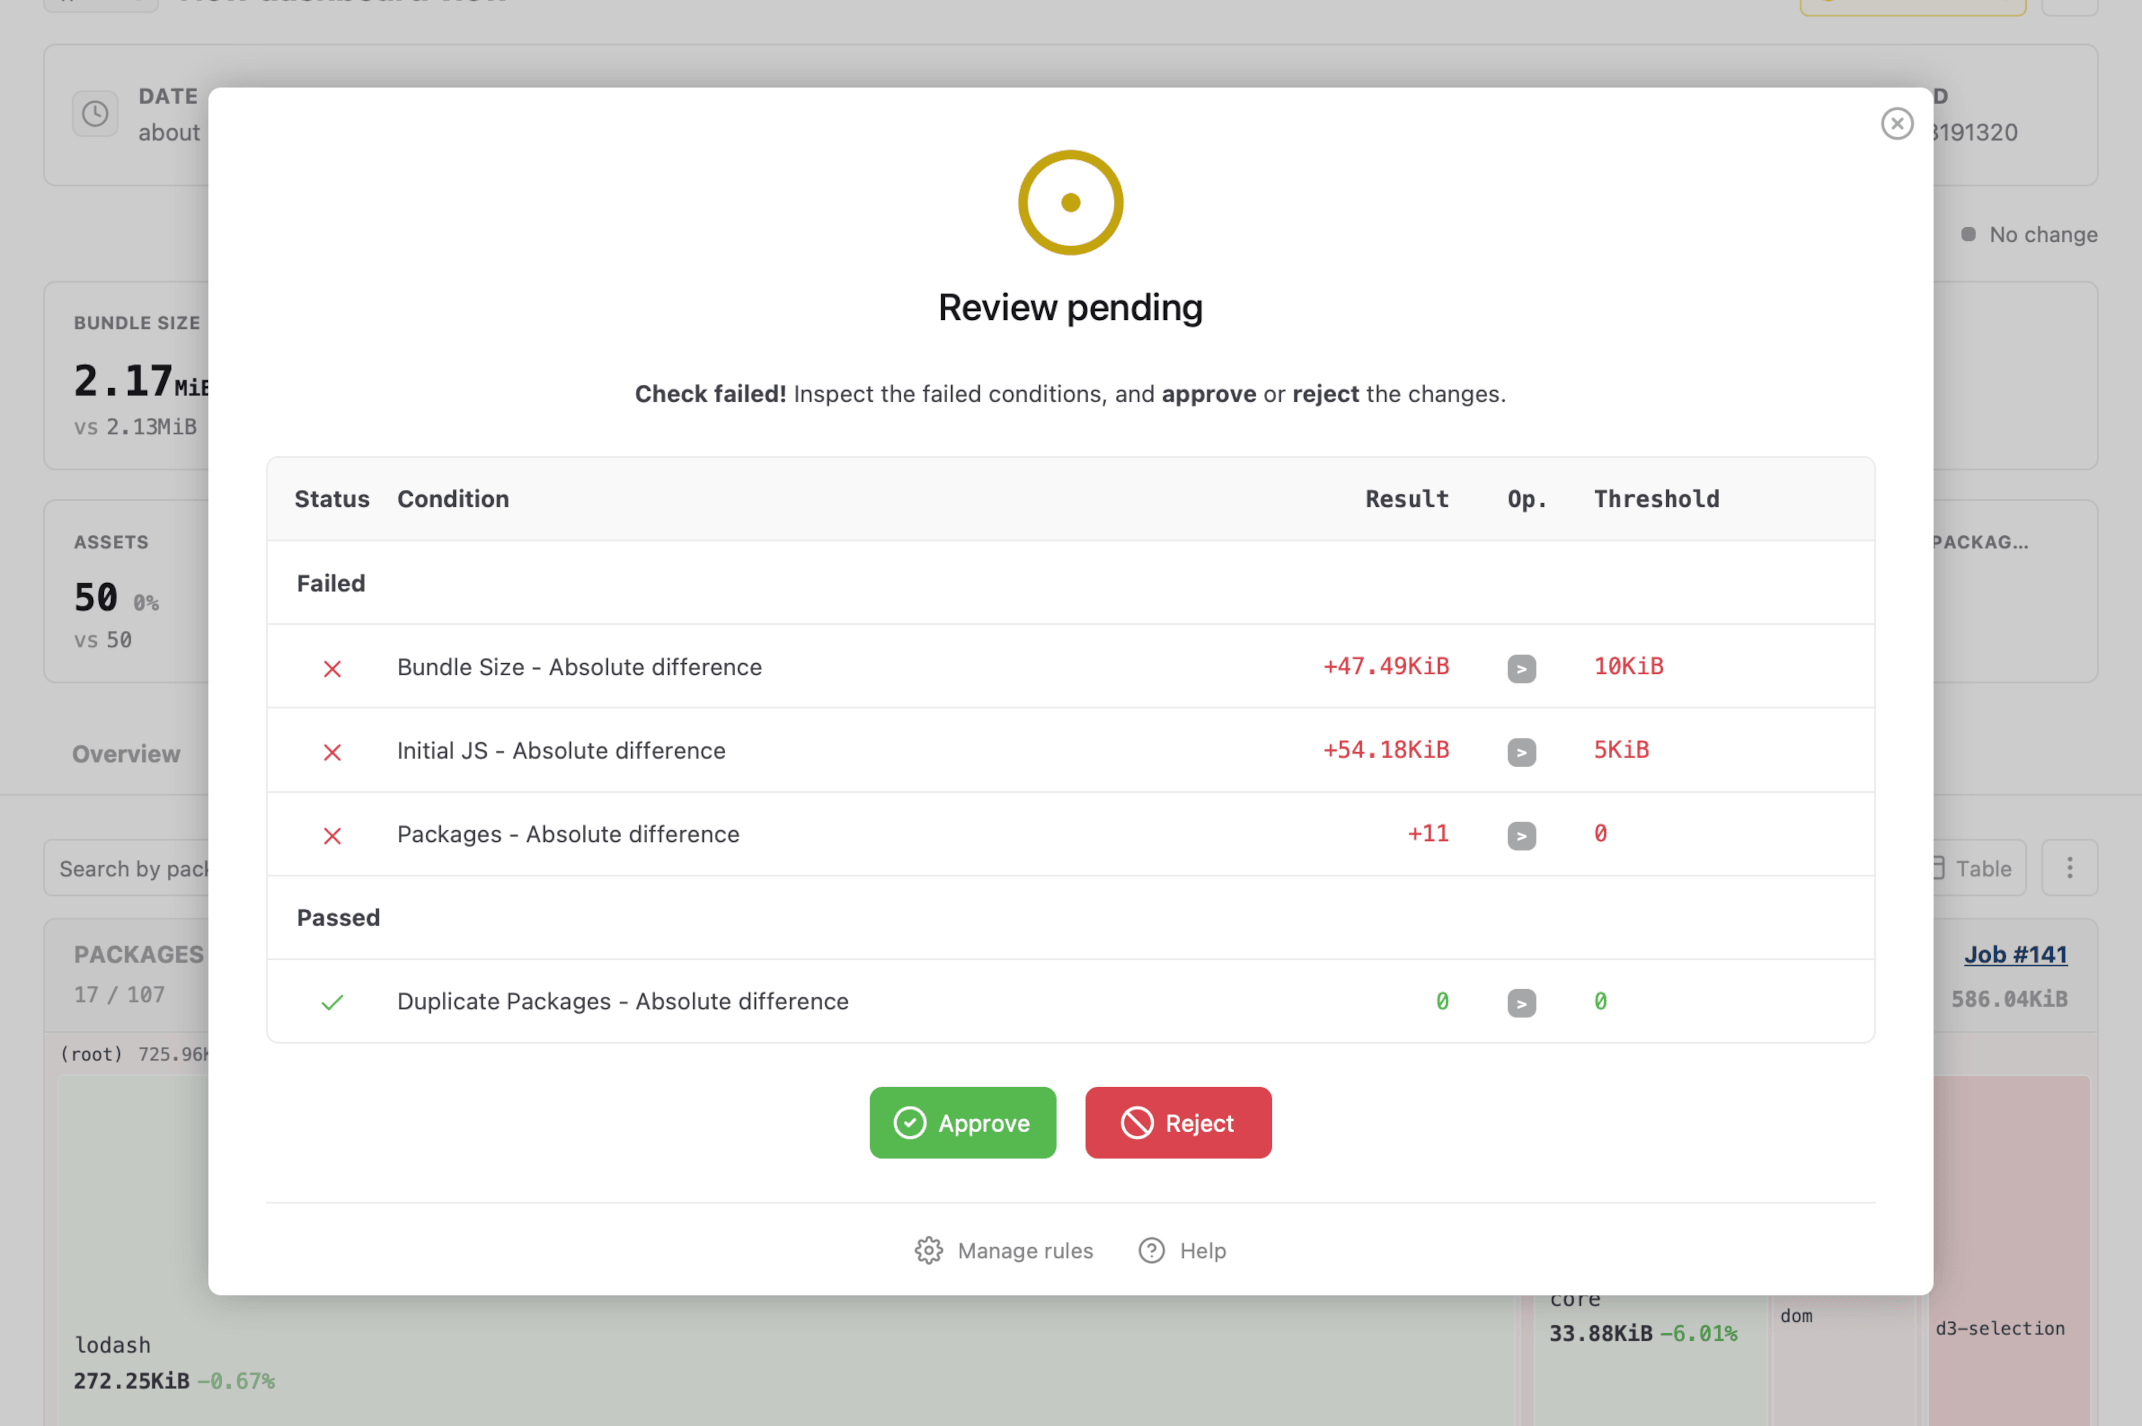The image size is (2142, 1426).
Task: Click the clock icon beside DATE
Action: (95, 114)
